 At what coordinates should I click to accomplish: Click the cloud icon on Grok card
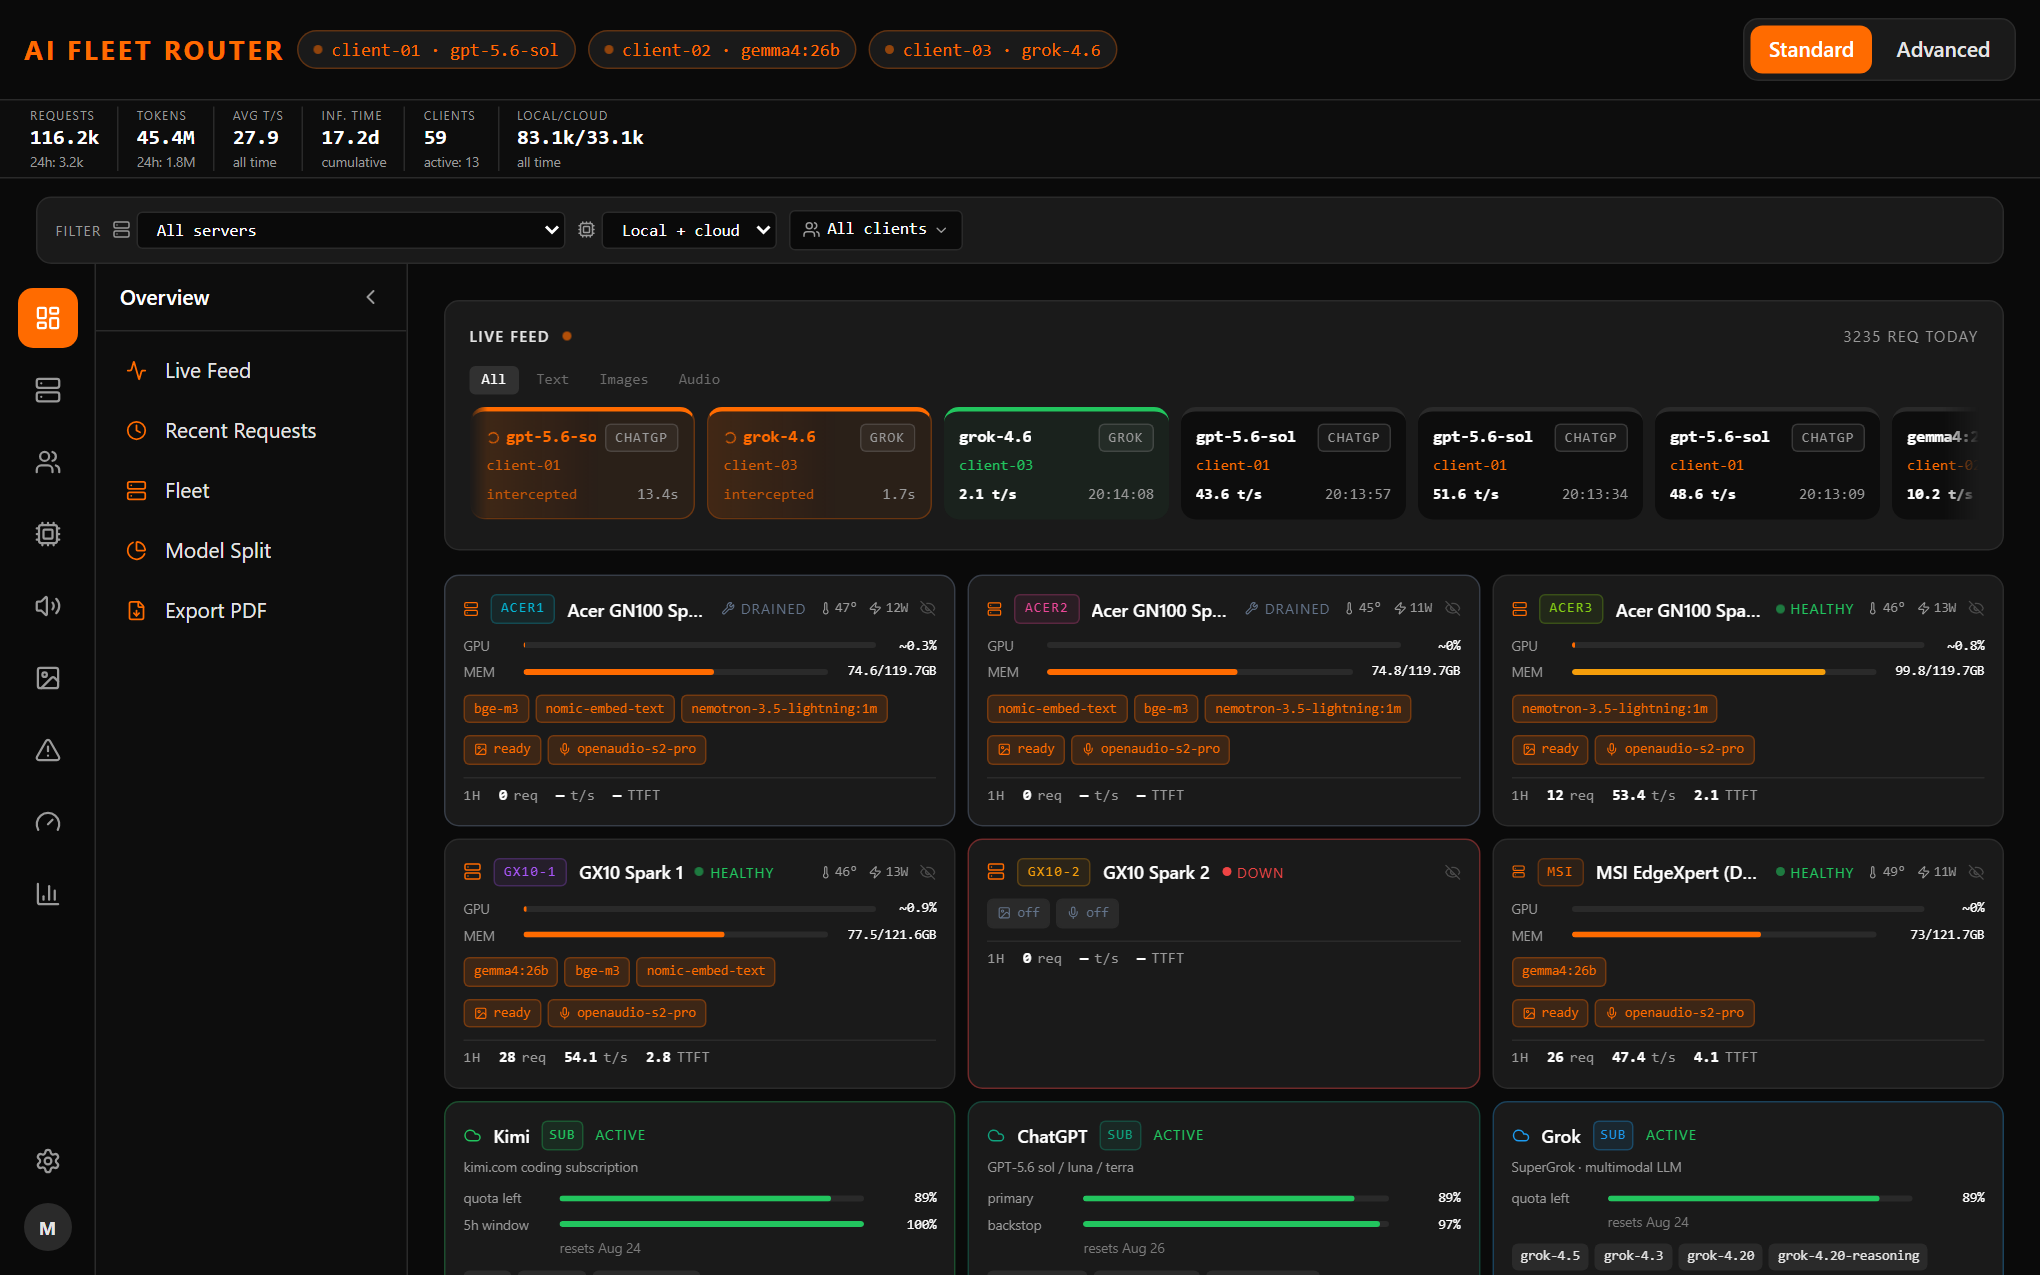[x=1521, y=1136]
